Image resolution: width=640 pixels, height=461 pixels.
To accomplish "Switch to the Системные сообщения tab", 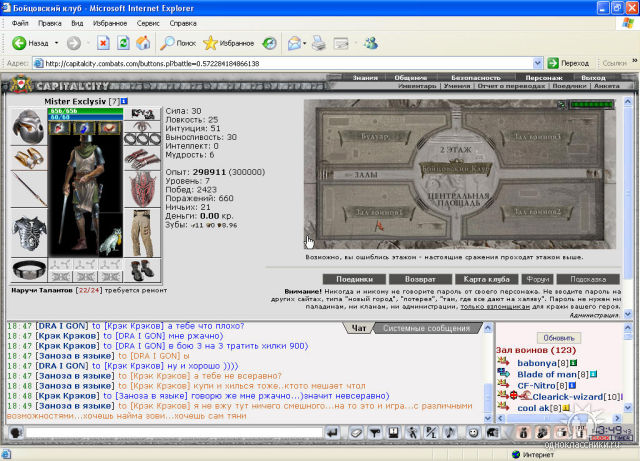I will tap(427, 328).
